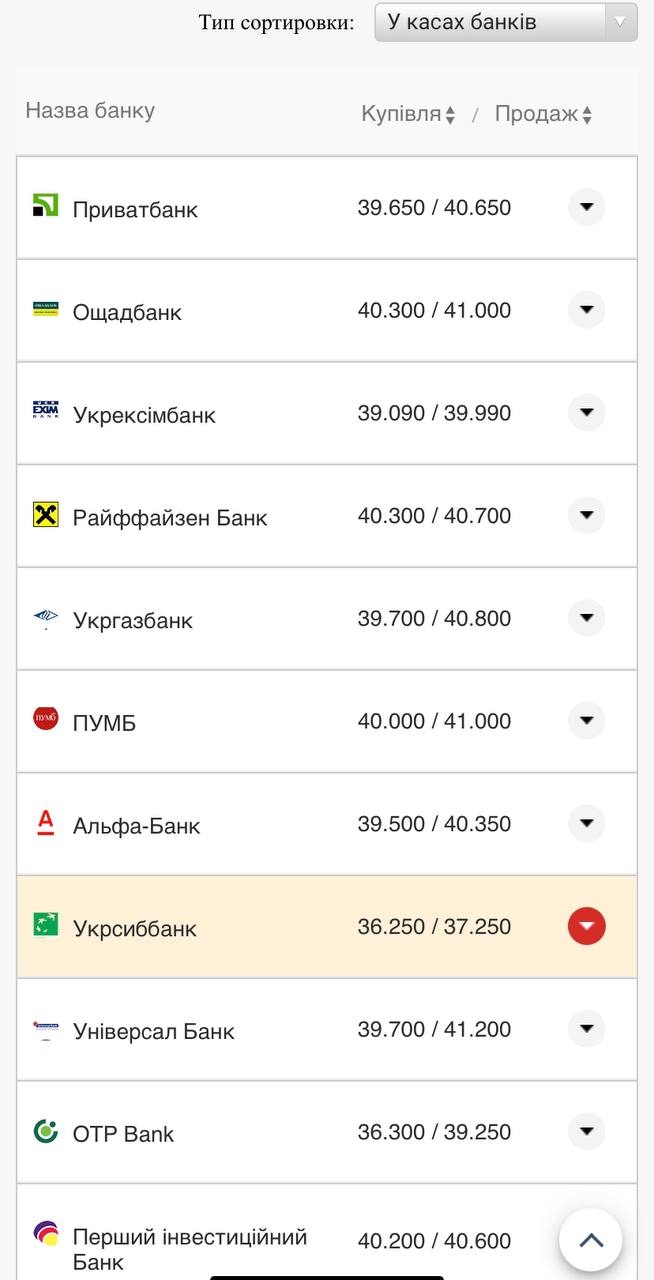This screenshot has height=1280, width=654.
Task: Click the ПУМБ red round logo
Action: click(x=46, y=718)
